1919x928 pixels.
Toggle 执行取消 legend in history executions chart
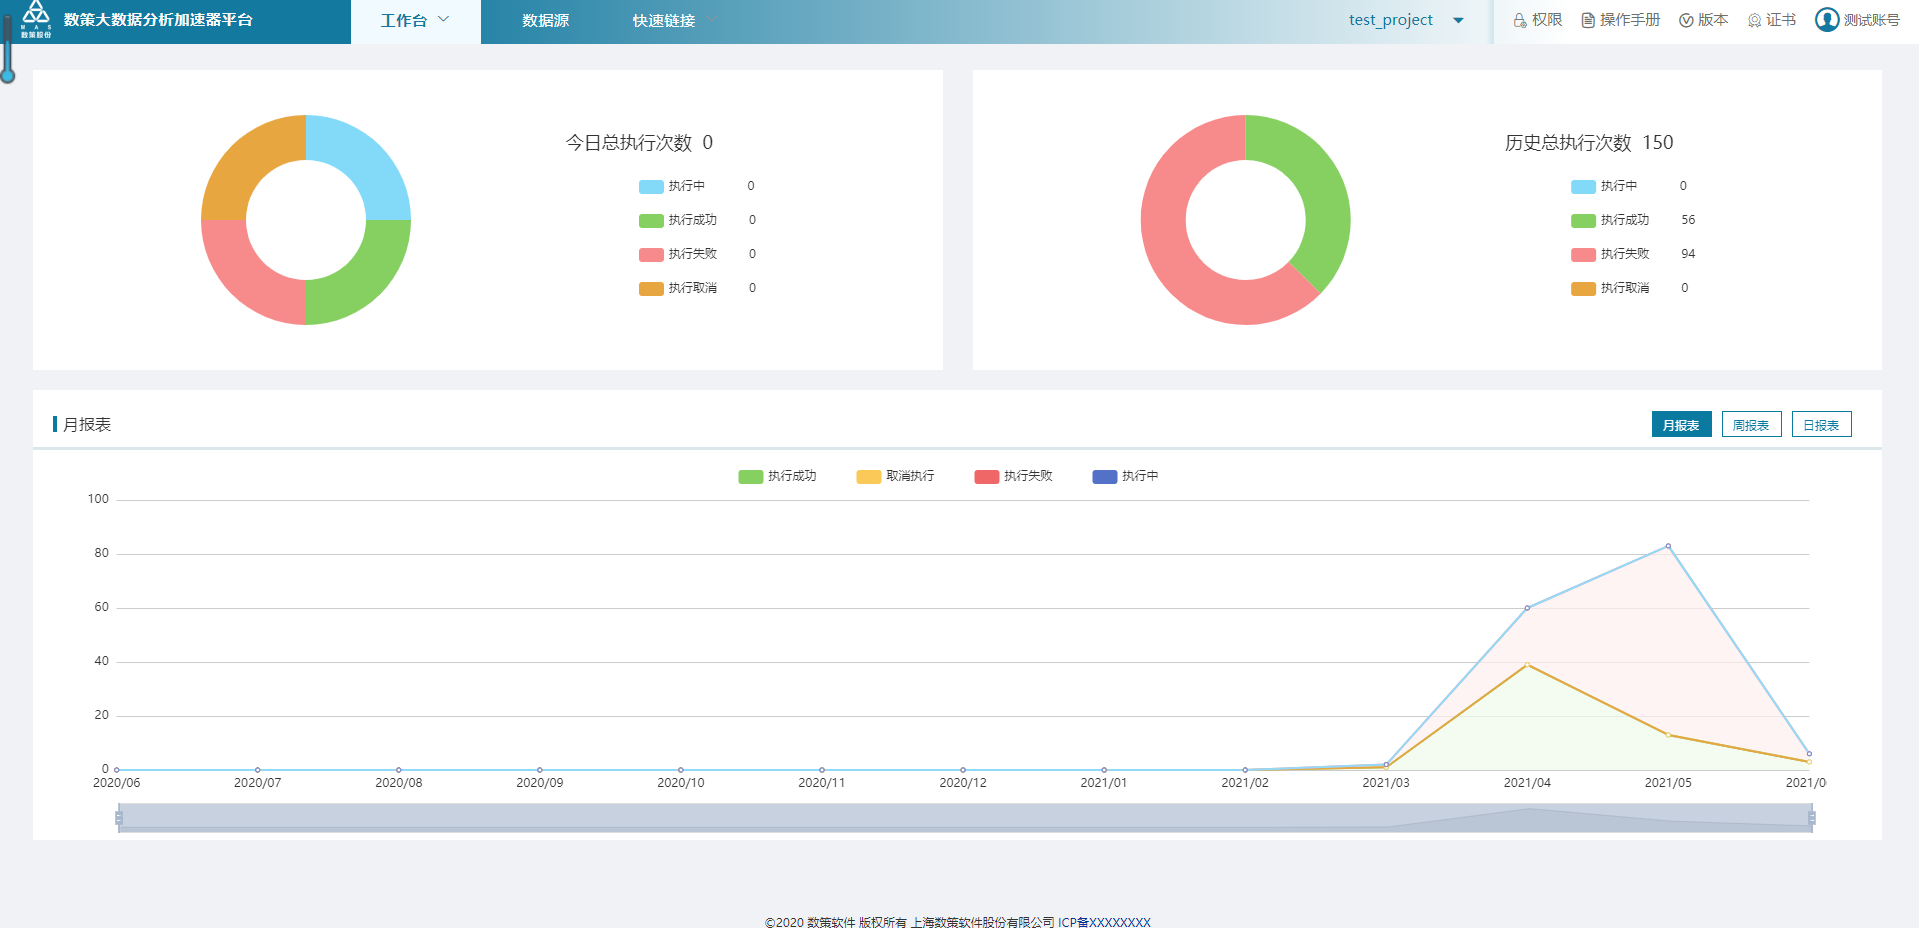coord(1610,288)
